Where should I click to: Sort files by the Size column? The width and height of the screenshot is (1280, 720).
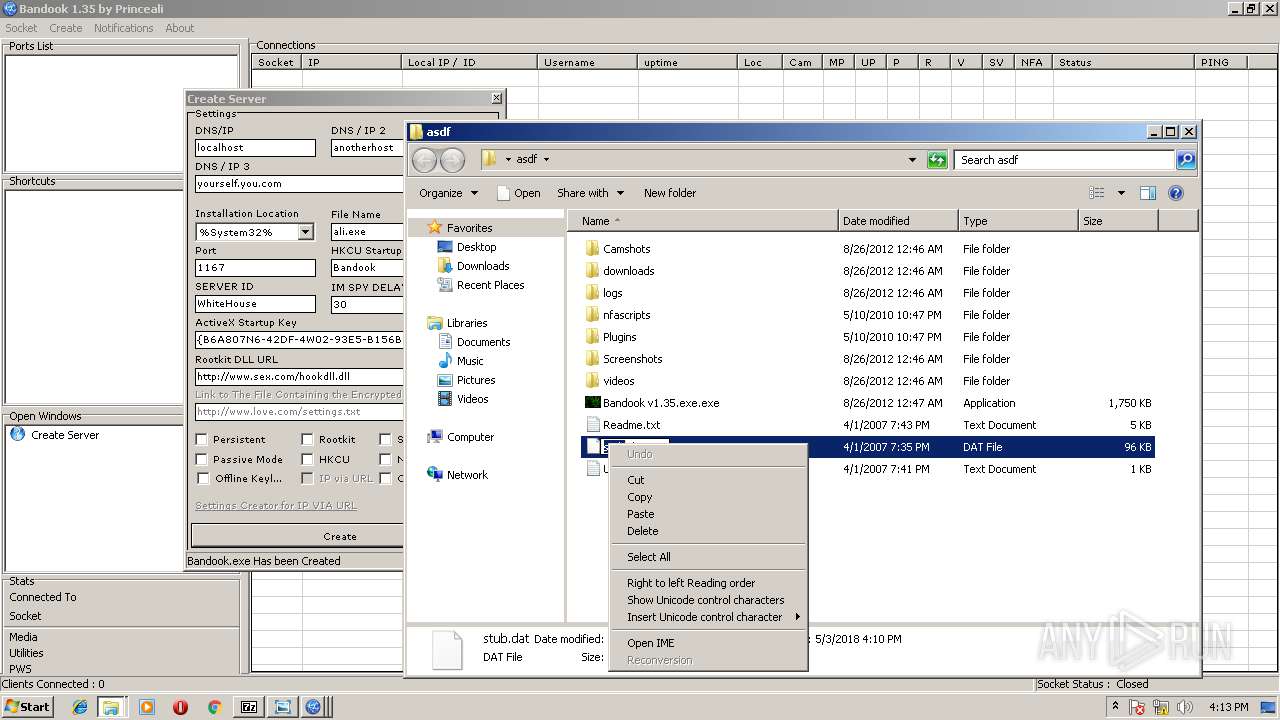(x=1117, y=221)
